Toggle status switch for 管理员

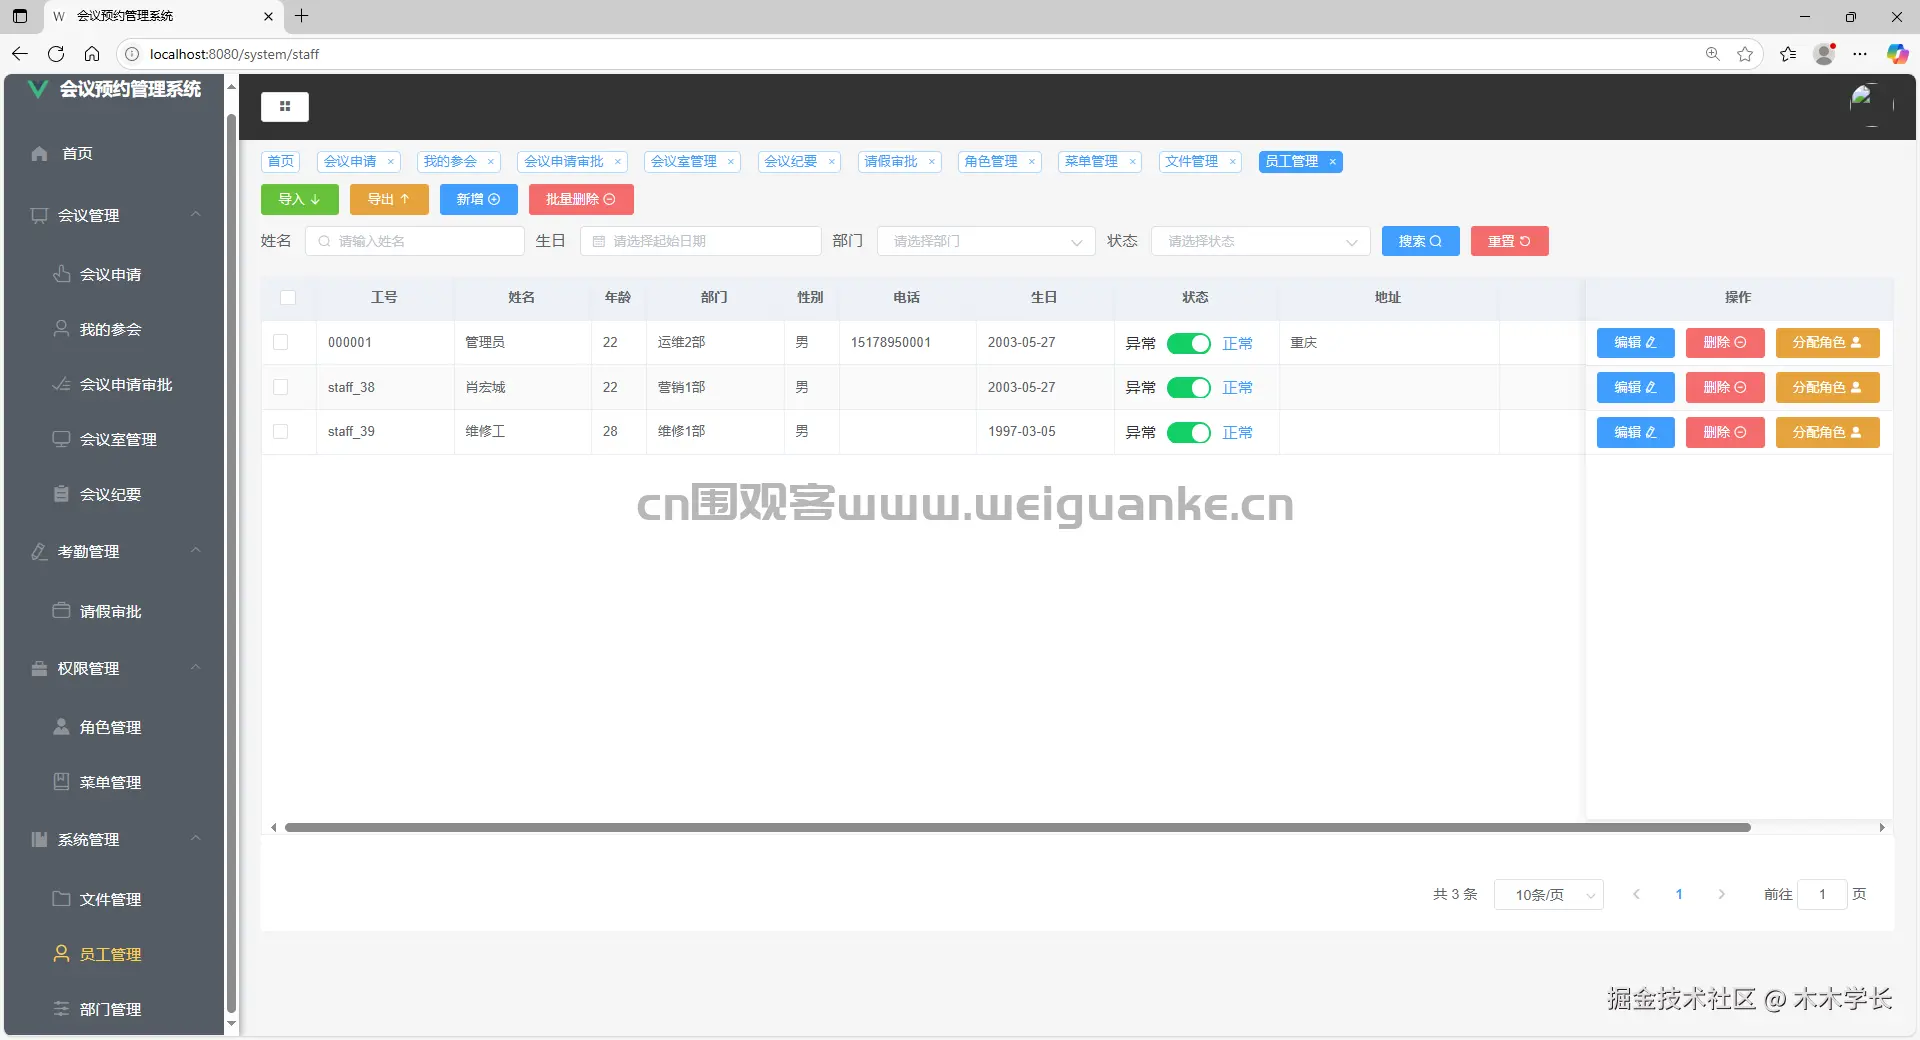click(1189, 343)
